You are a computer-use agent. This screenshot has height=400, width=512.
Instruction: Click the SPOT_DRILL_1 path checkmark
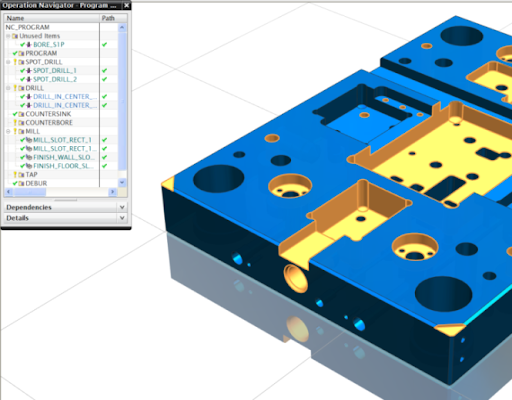click(105, 71)
